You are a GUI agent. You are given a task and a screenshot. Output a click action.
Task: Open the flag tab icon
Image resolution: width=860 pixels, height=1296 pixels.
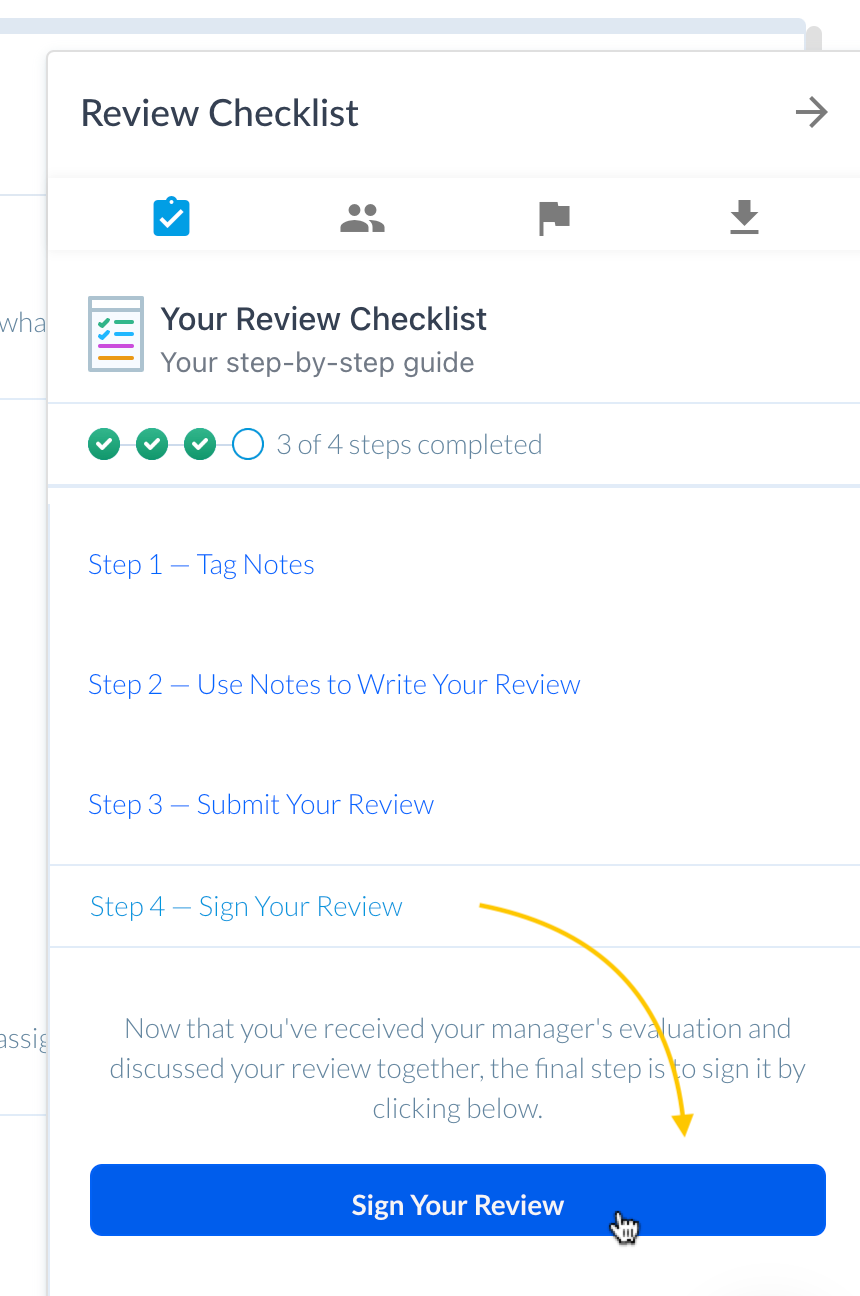click(x=554, y=217)
